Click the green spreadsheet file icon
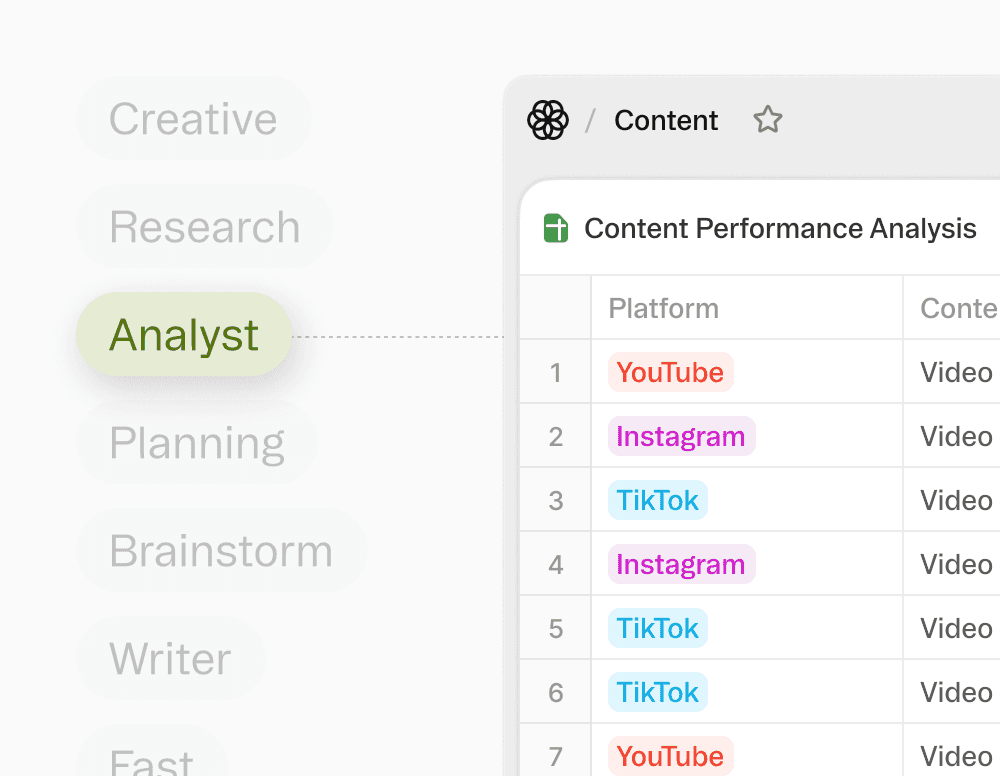The image size is (1000, 776). [556, 229]
